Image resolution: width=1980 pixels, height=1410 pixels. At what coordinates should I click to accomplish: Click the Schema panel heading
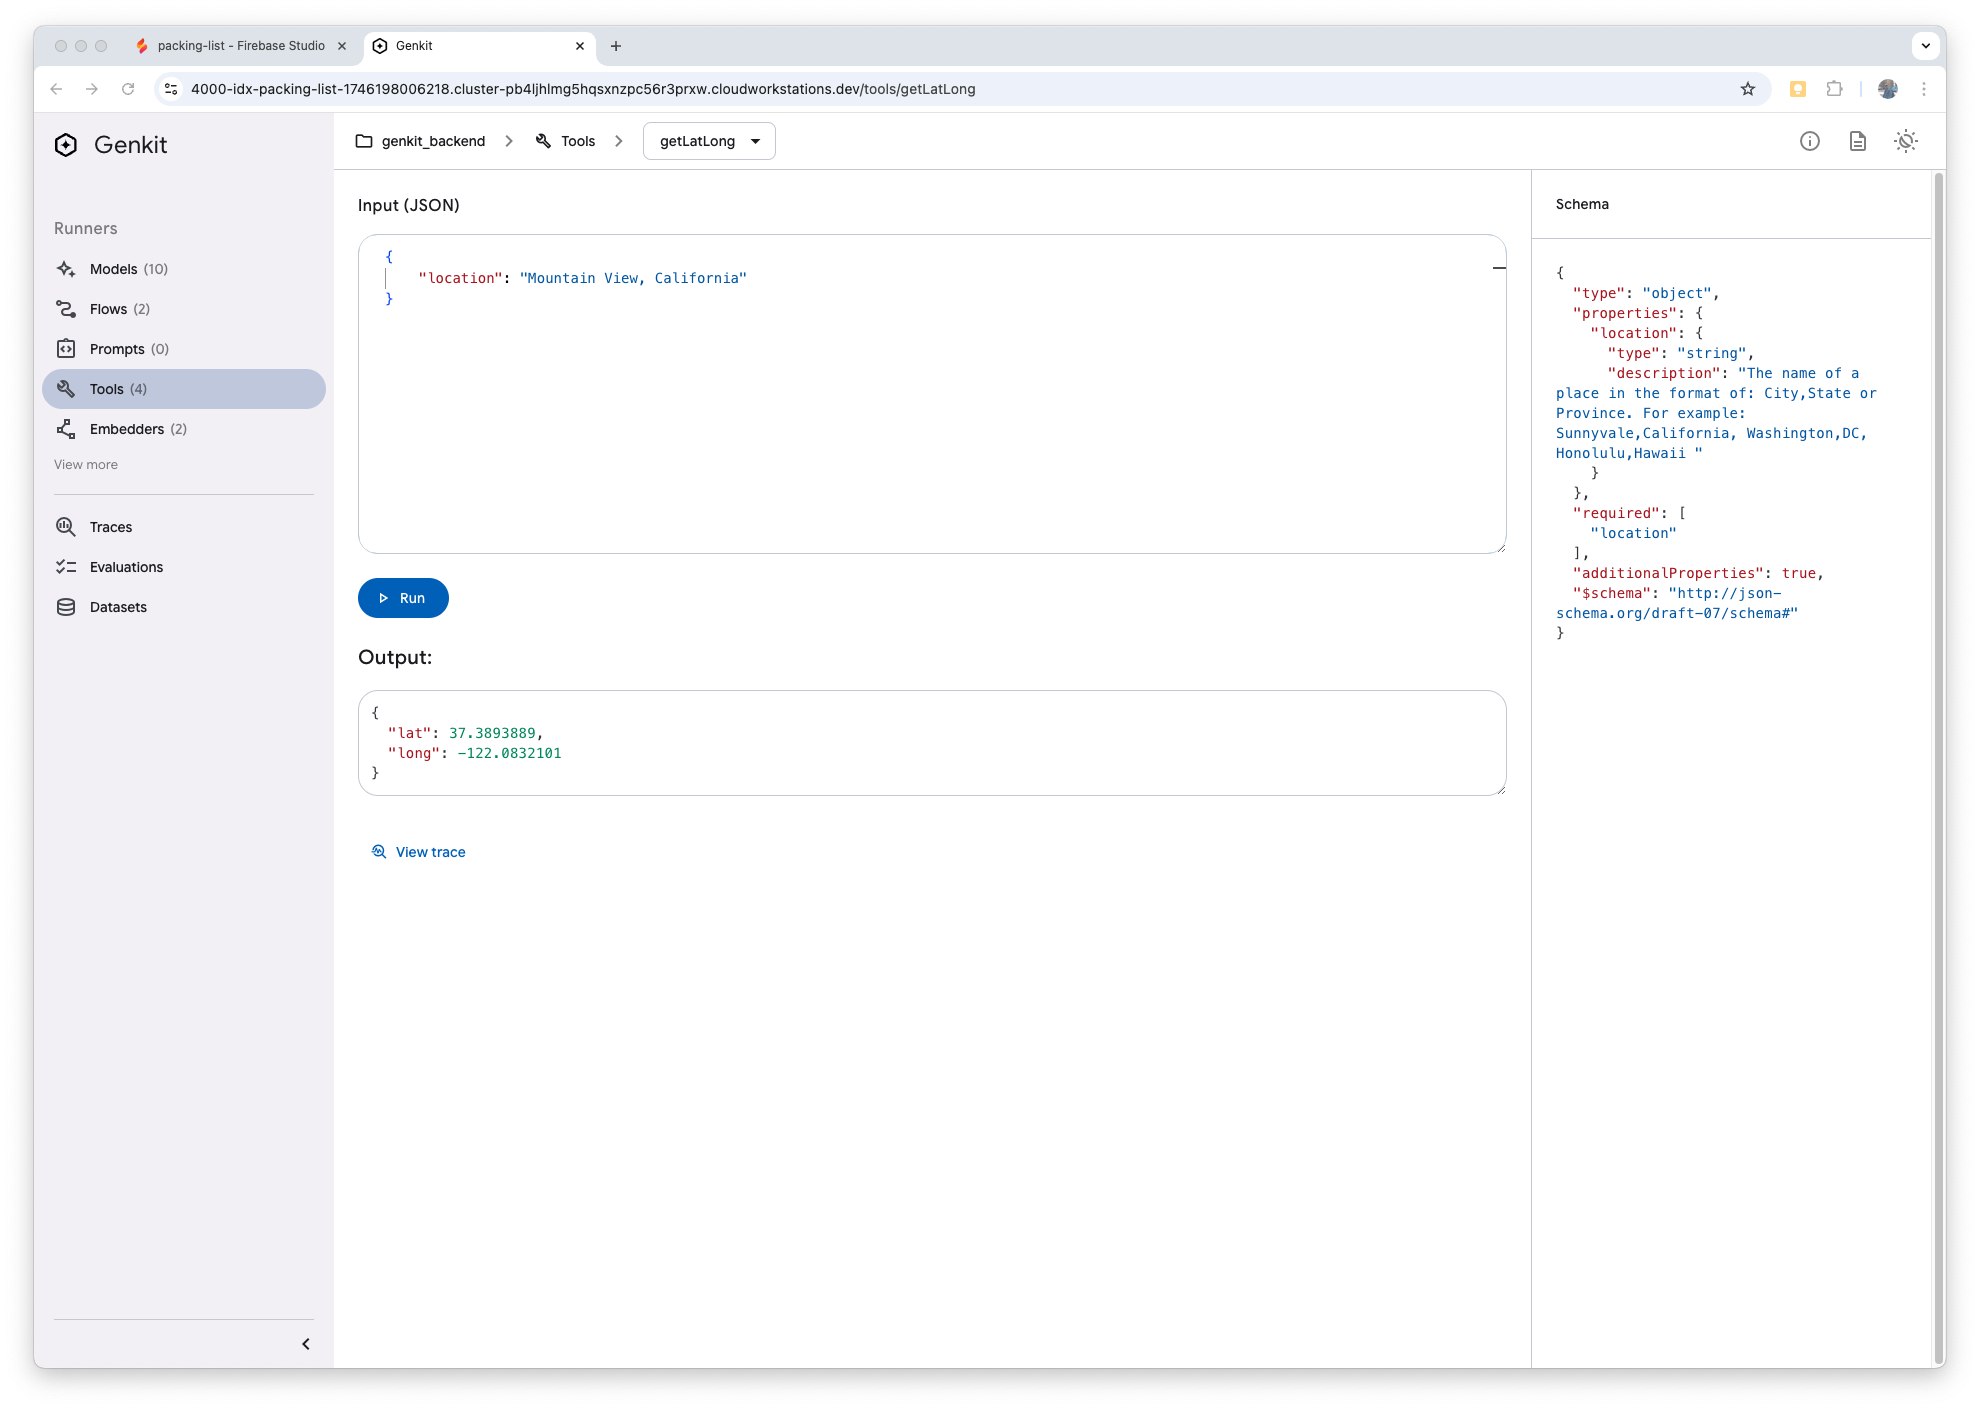[1582, 204]
